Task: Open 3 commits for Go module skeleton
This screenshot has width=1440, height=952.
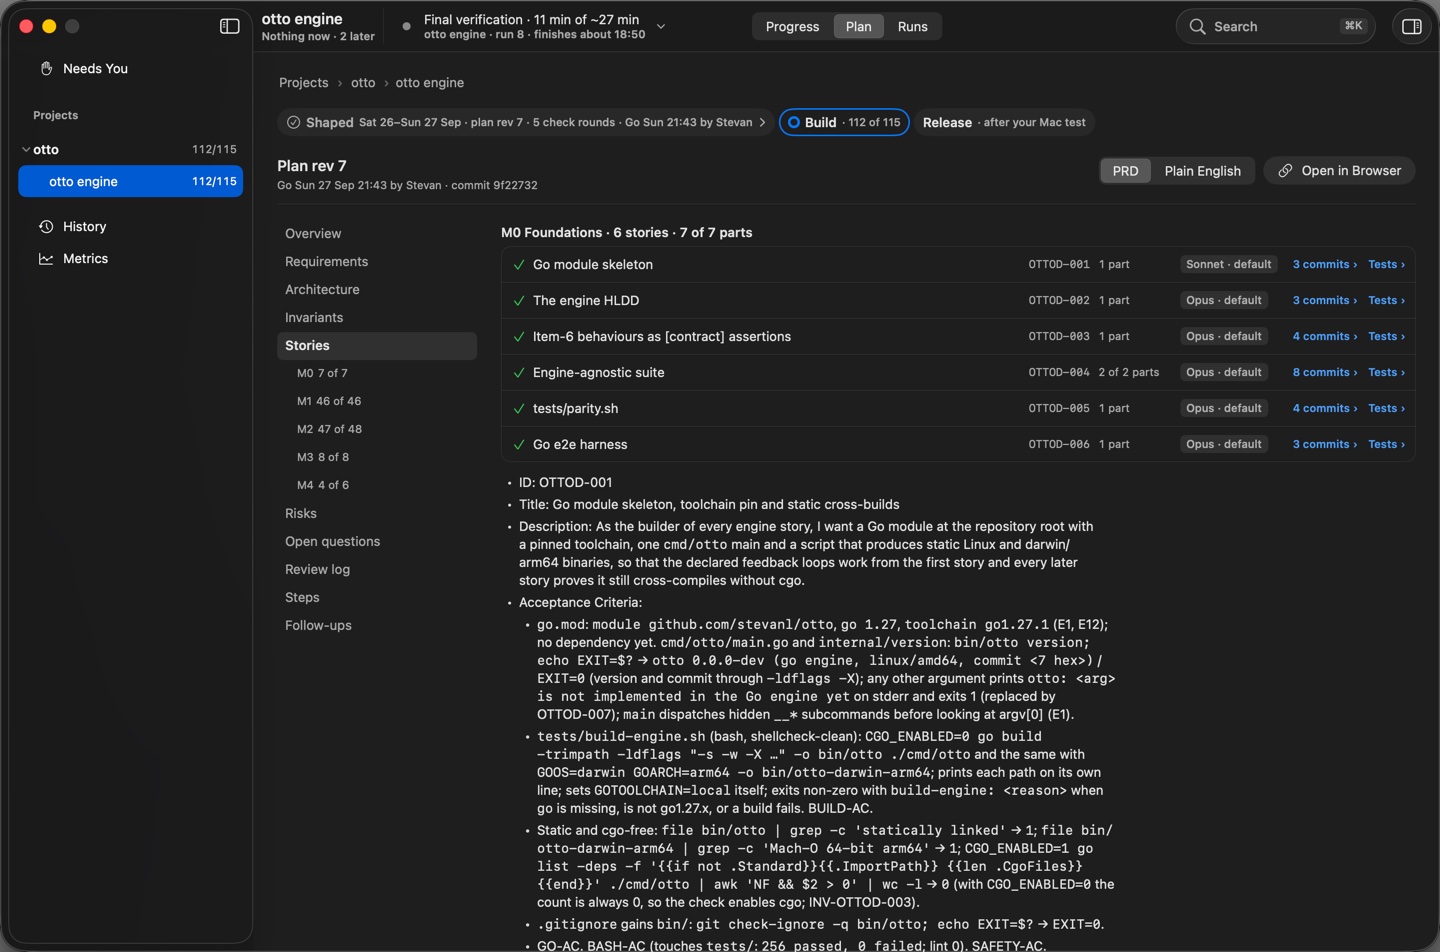Action: click(x=1324, y=264)
